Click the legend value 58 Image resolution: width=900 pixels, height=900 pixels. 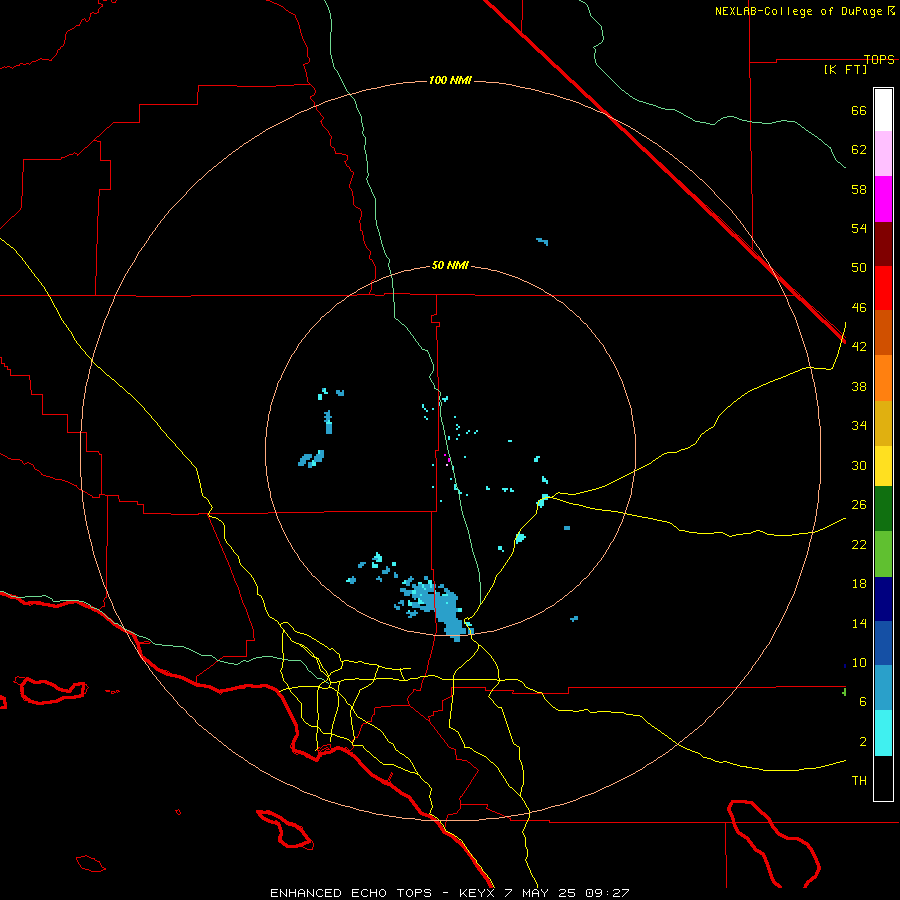[859, 189]
